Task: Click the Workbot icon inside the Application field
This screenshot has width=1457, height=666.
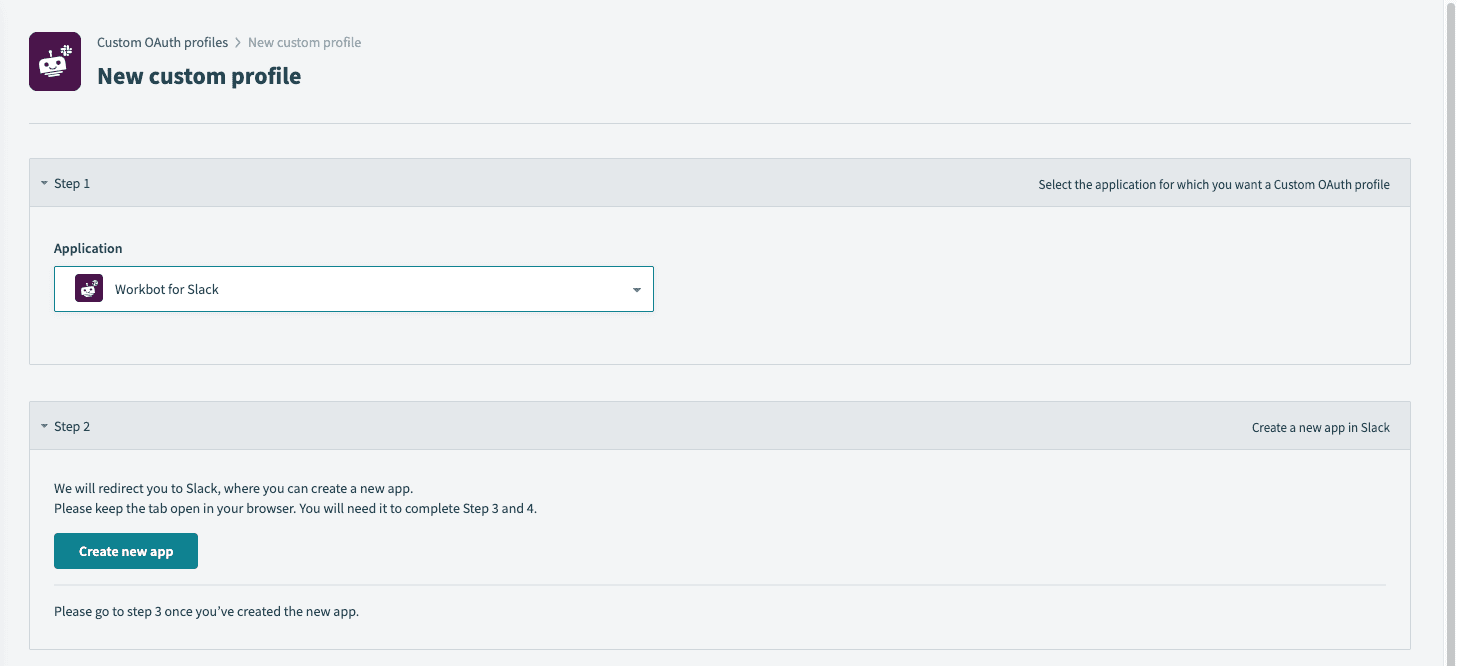Action: point(89,289)
